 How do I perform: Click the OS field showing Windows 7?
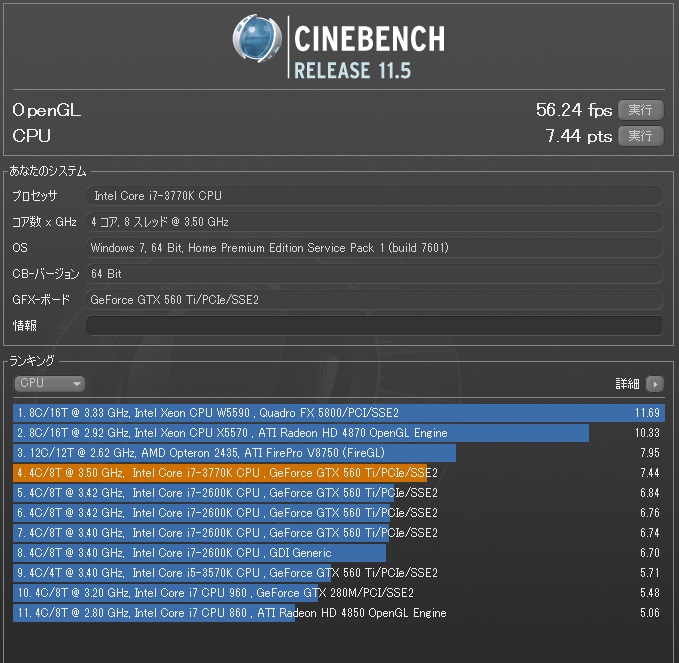coord(374,248)
